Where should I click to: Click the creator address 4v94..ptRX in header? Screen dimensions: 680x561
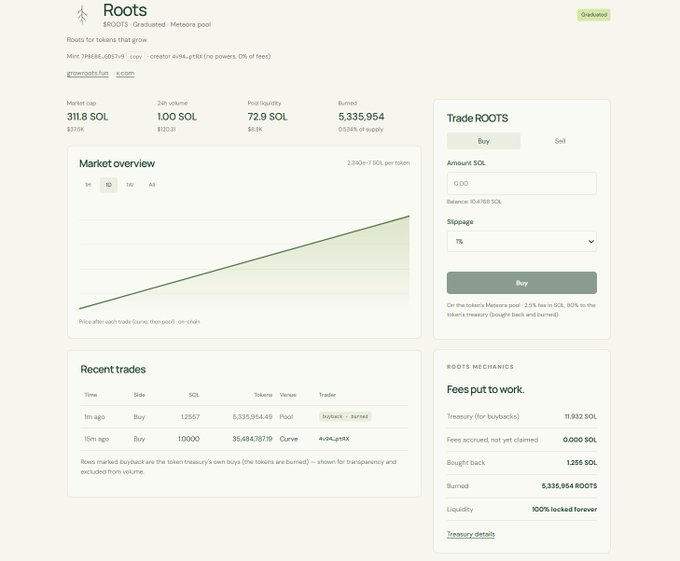pos(187,56)
